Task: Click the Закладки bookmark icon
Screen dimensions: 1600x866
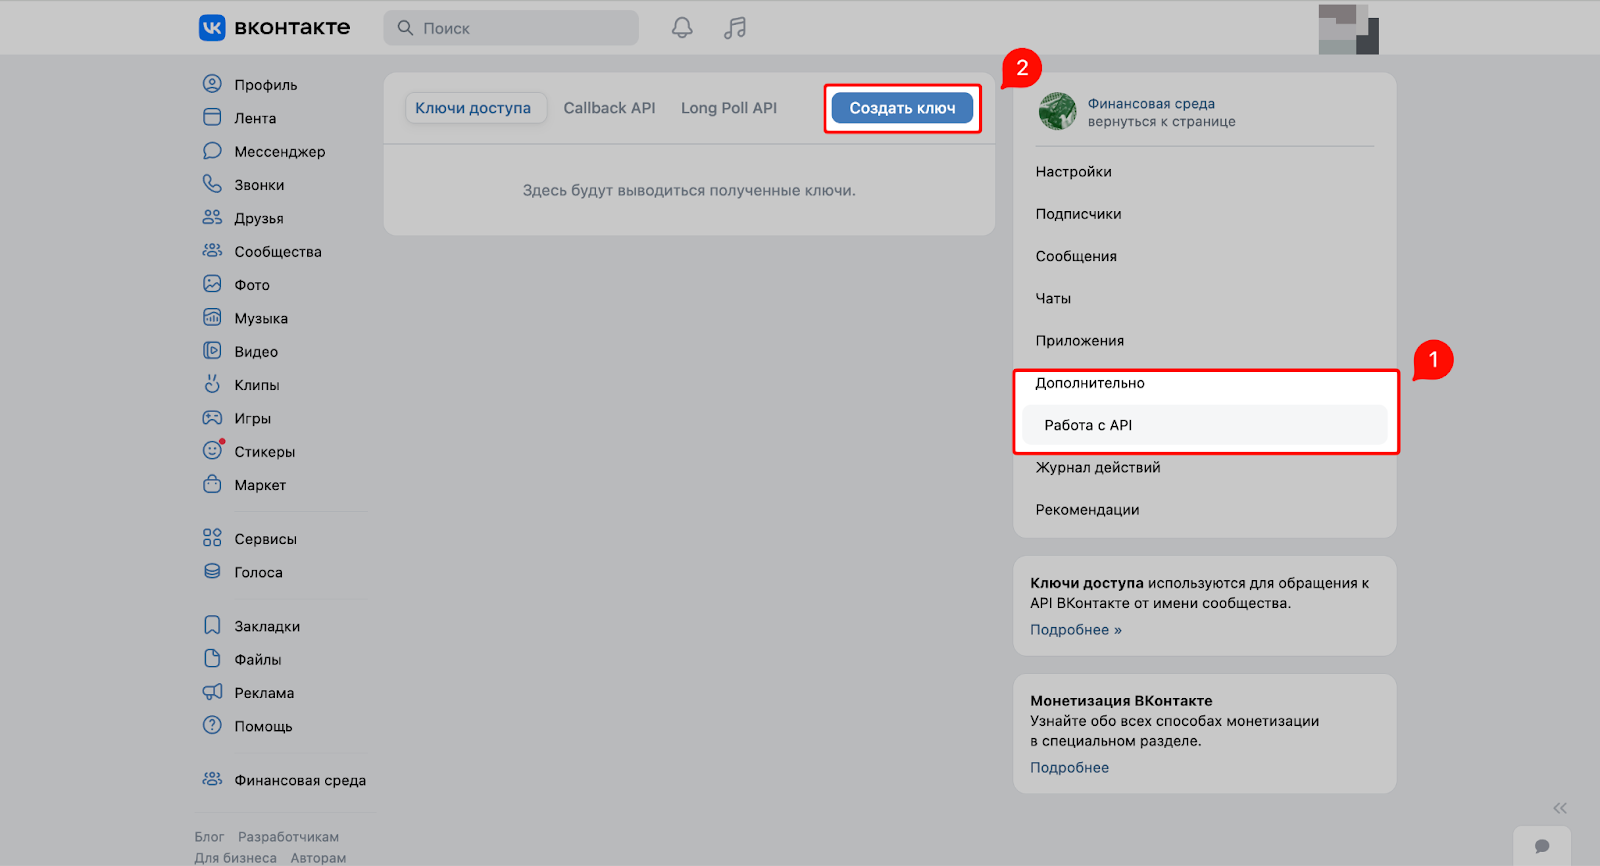Action: click(212, 626)
